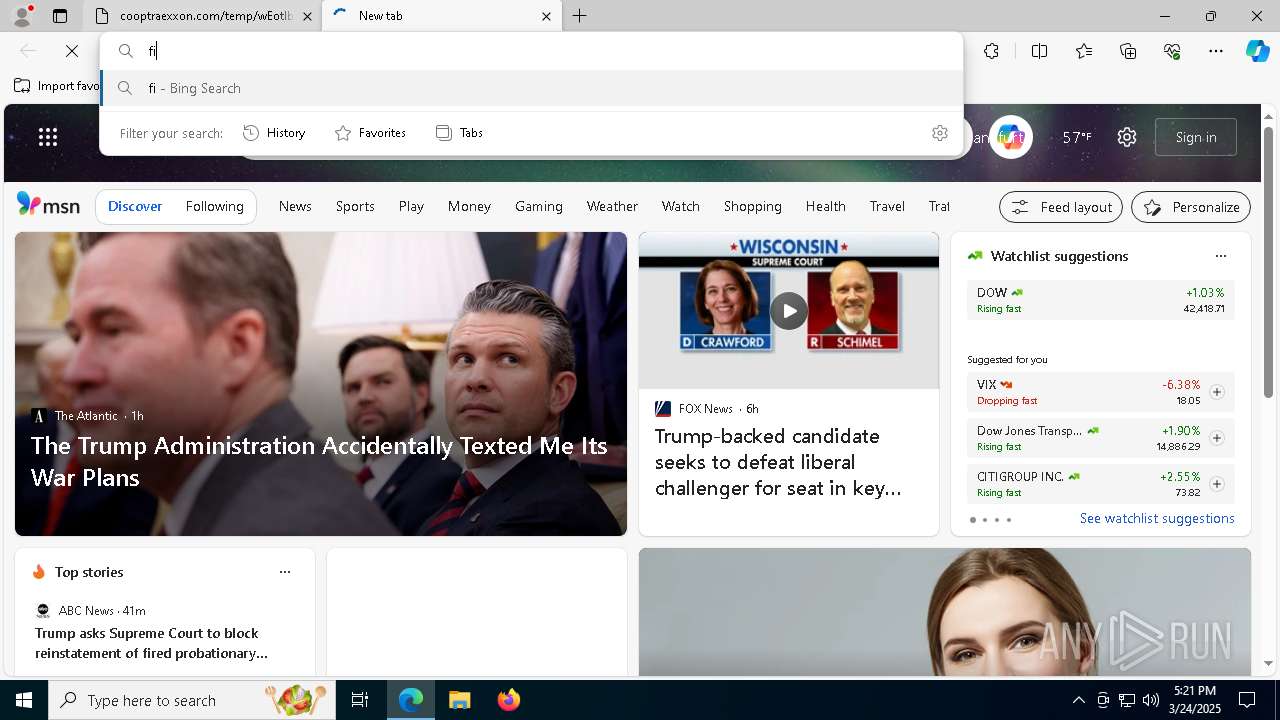Click the colorful Copilot avatar icon

1011,137
